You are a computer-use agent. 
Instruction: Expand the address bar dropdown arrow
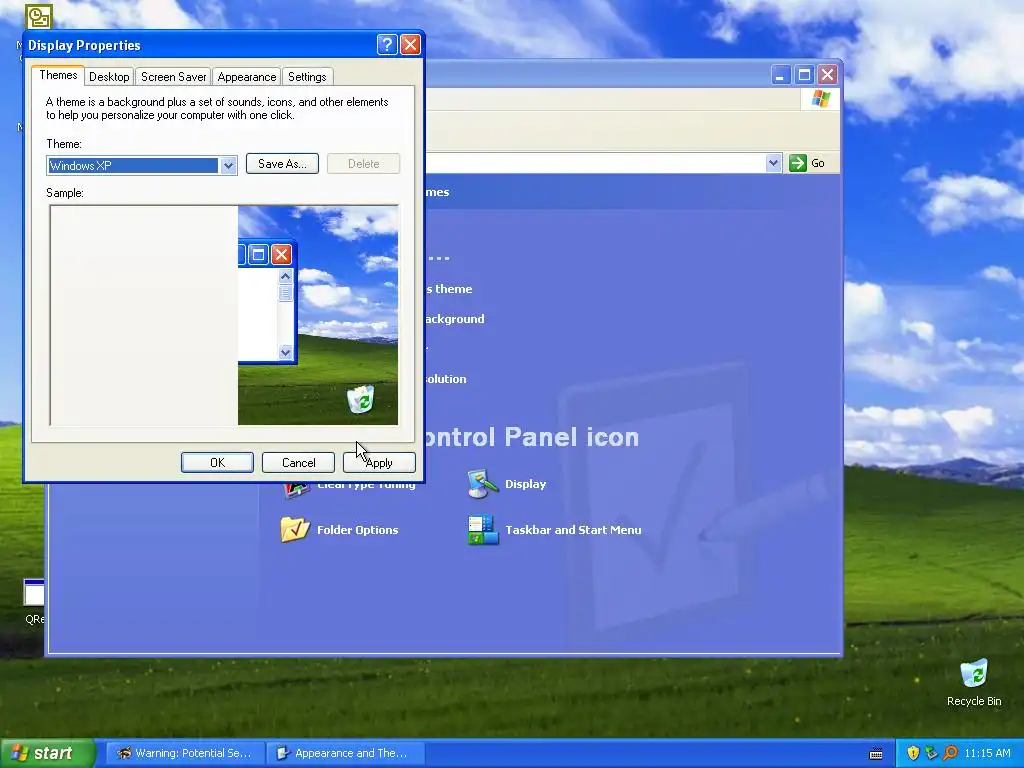[x=773, y=163]
